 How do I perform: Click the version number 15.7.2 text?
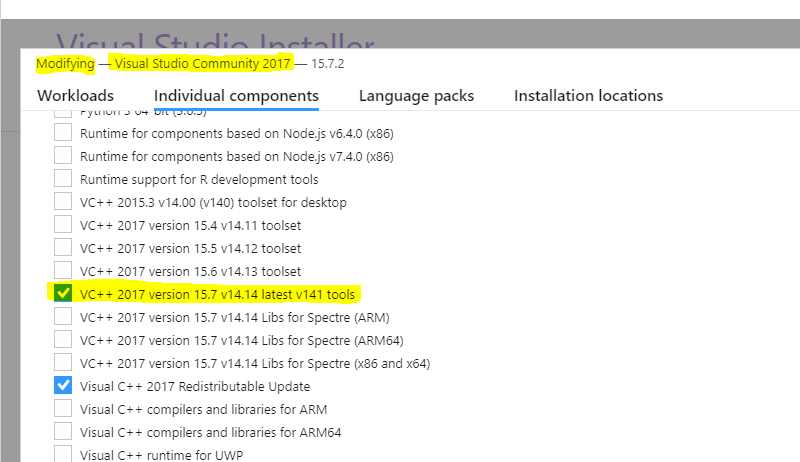pos(328,64)
